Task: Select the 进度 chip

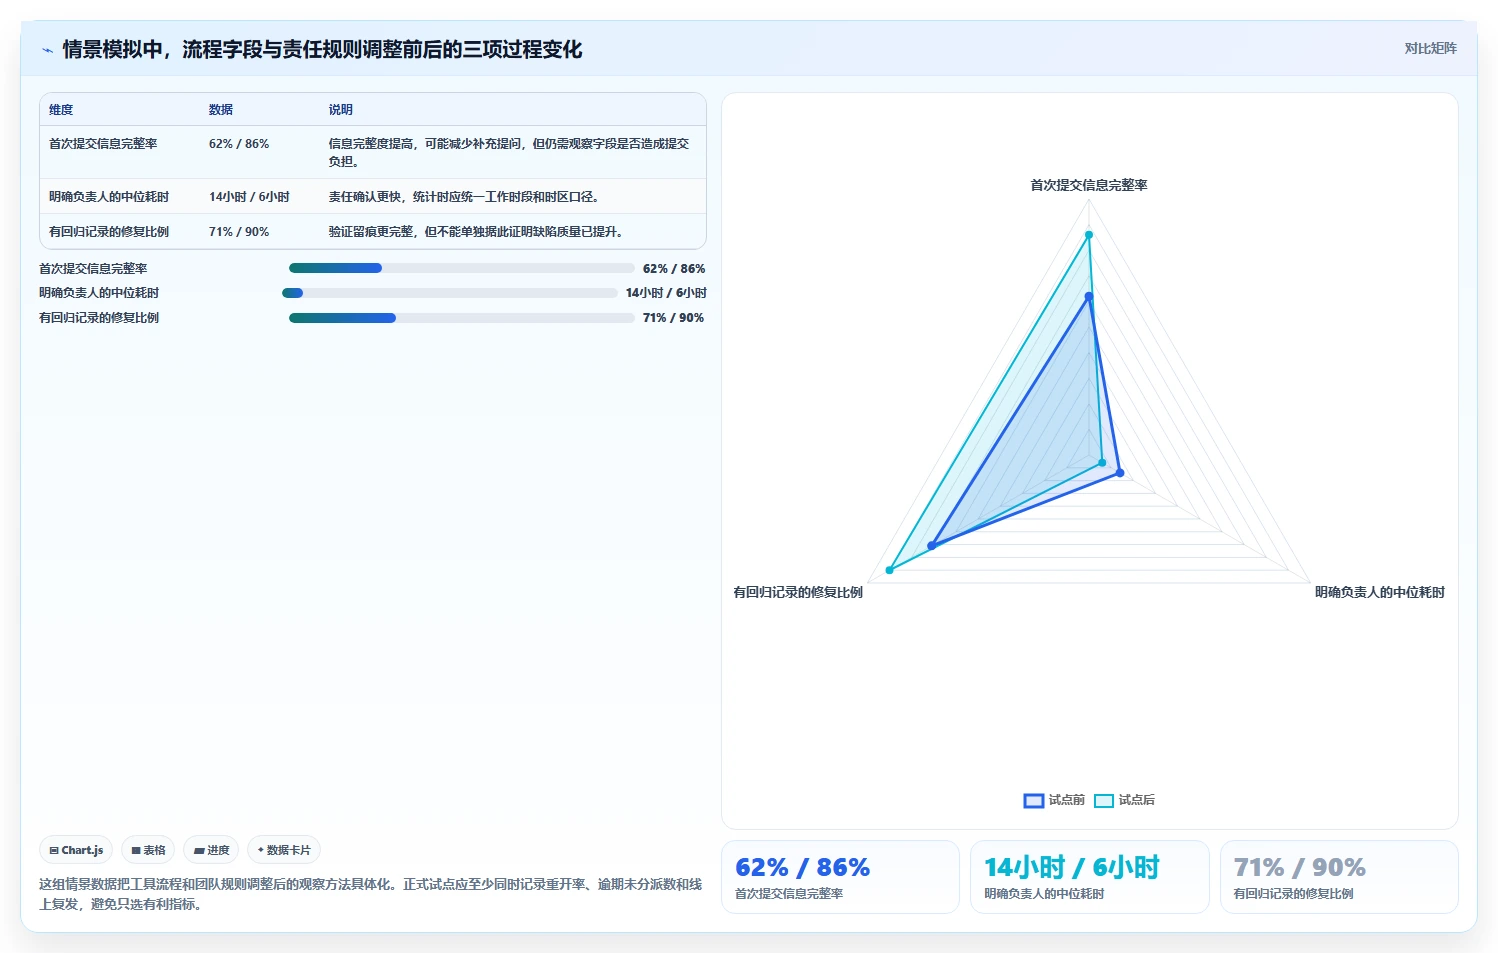Action: [x=211, y=850]
